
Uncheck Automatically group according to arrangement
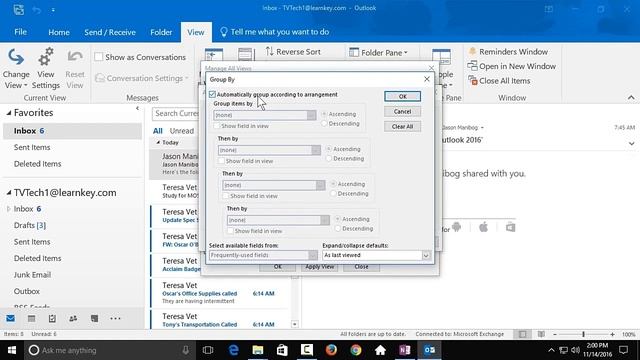212,94
